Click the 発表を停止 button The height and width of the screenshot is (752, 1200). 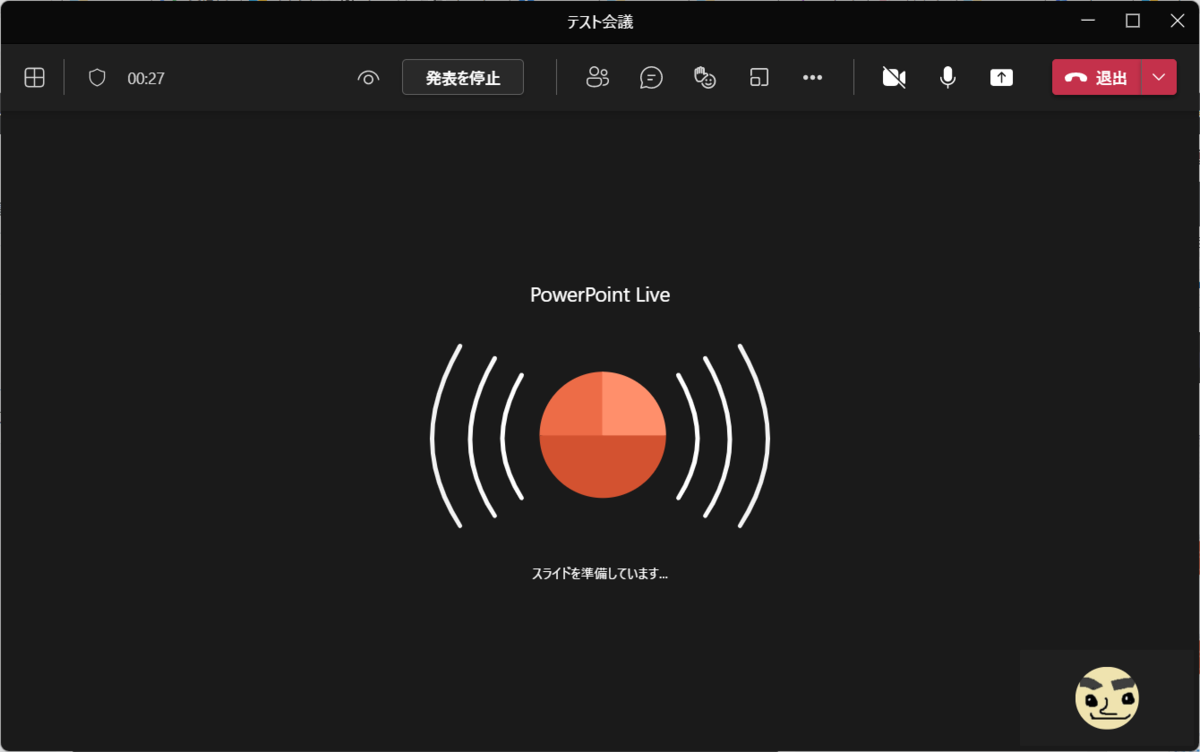463,78
